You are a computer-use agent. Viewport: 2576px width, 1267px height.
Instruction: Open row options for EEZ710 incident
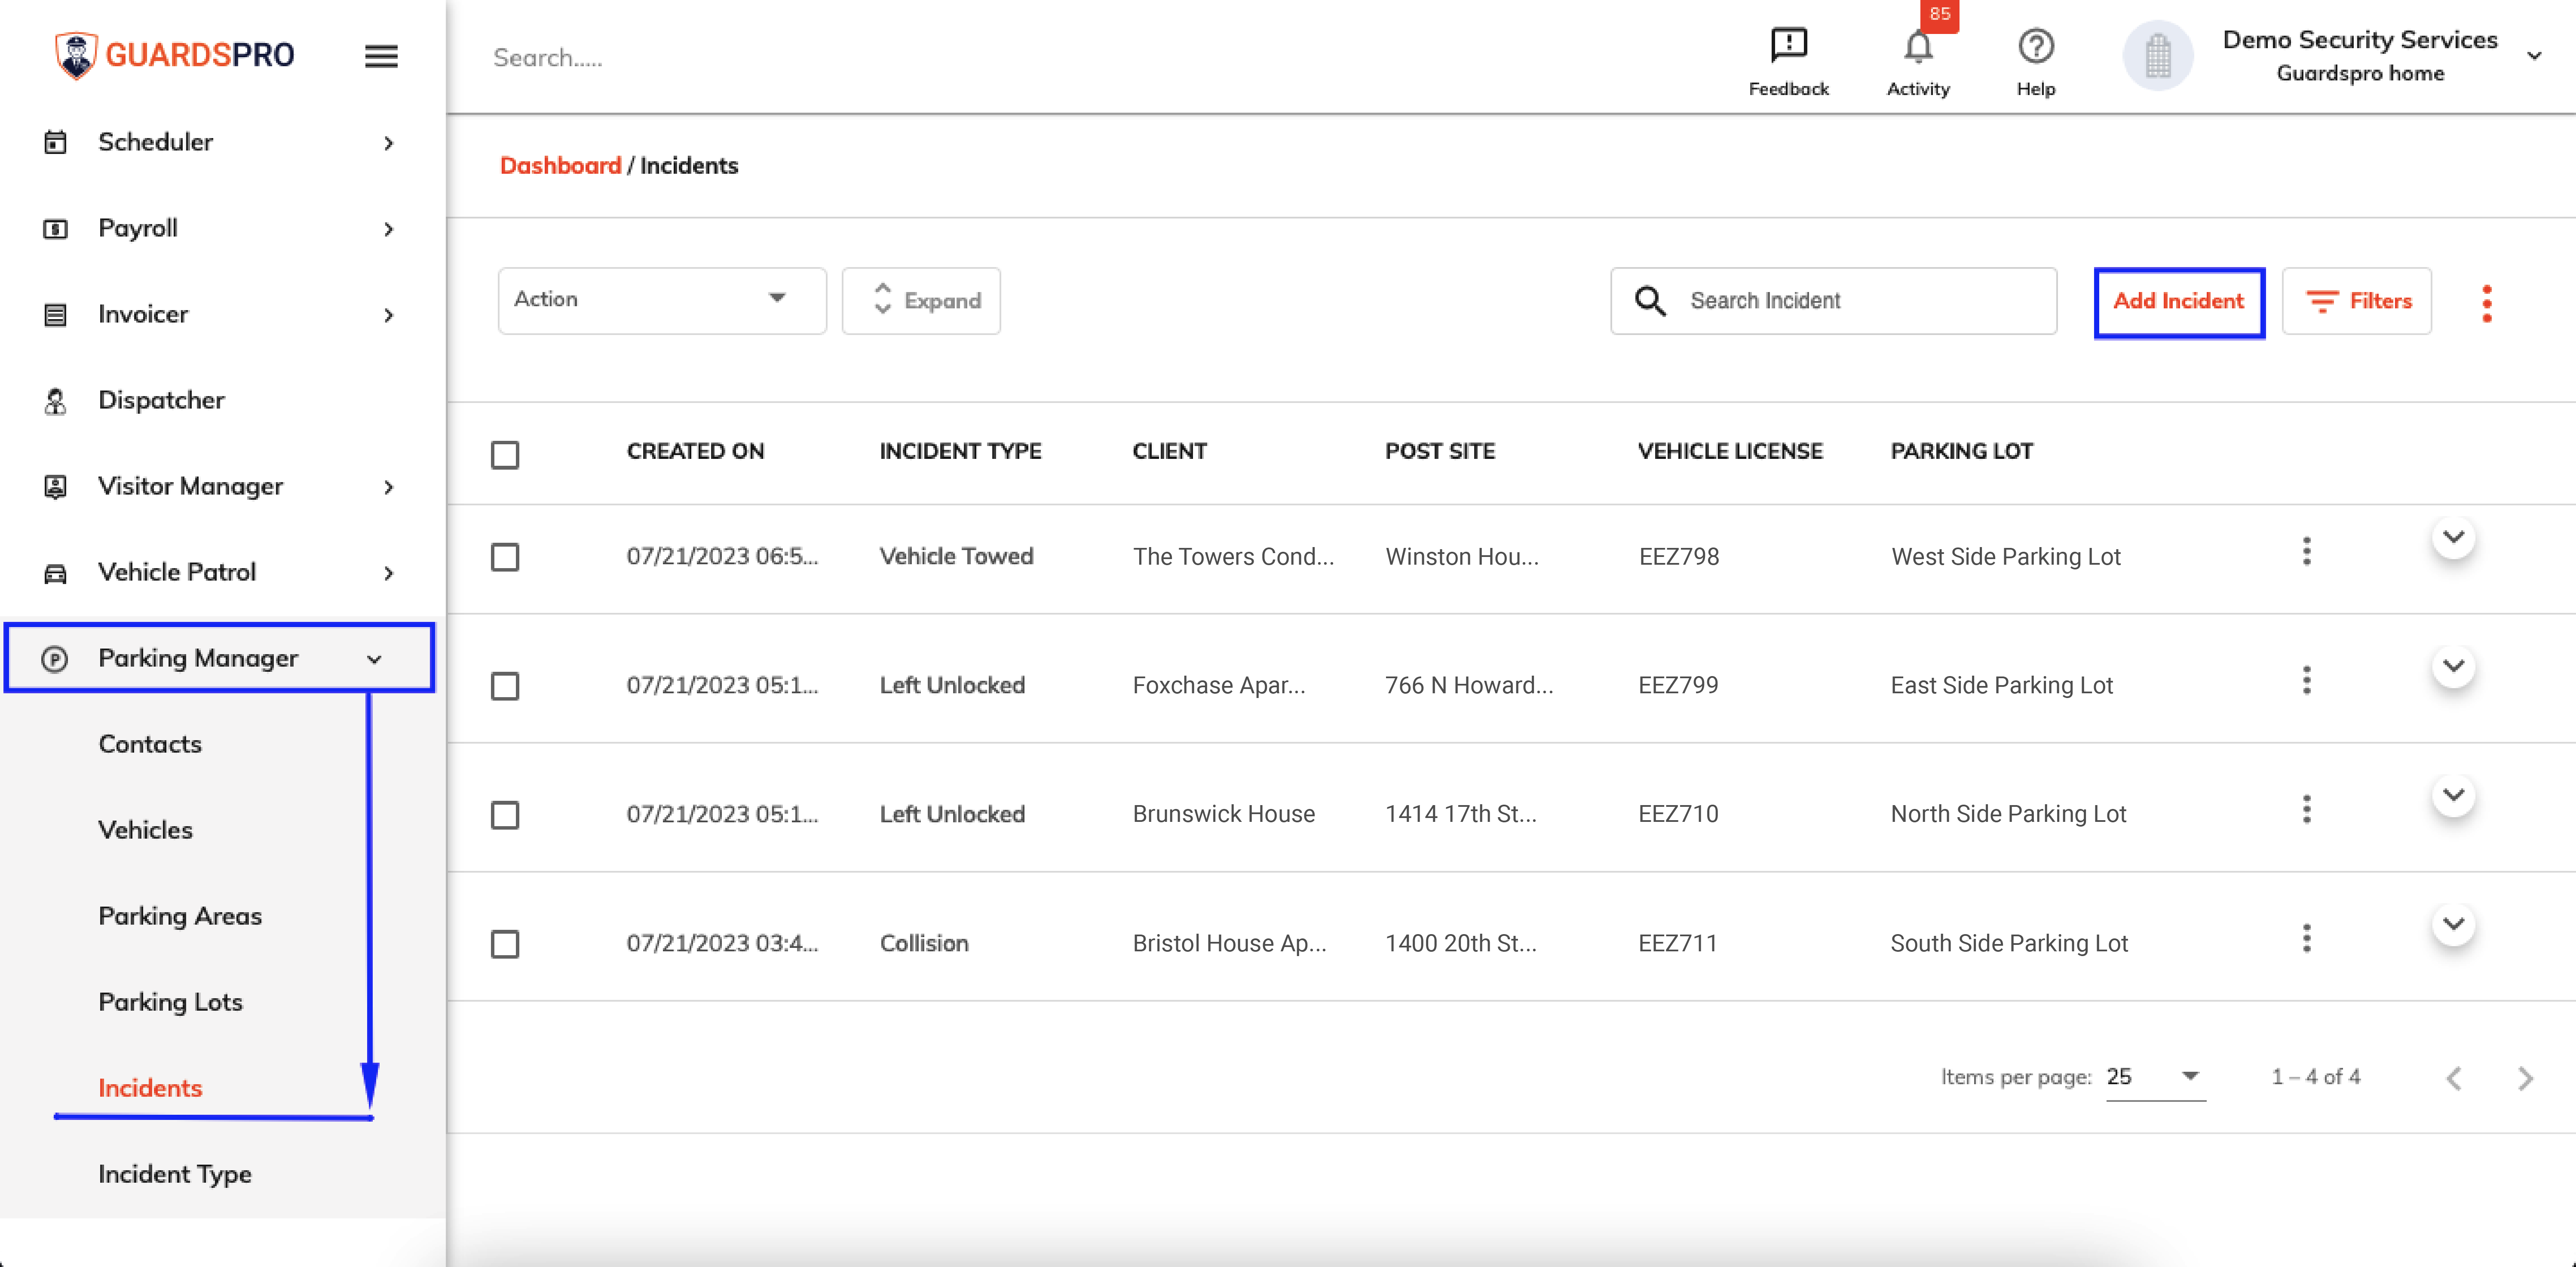click(x=2306, y=809)
